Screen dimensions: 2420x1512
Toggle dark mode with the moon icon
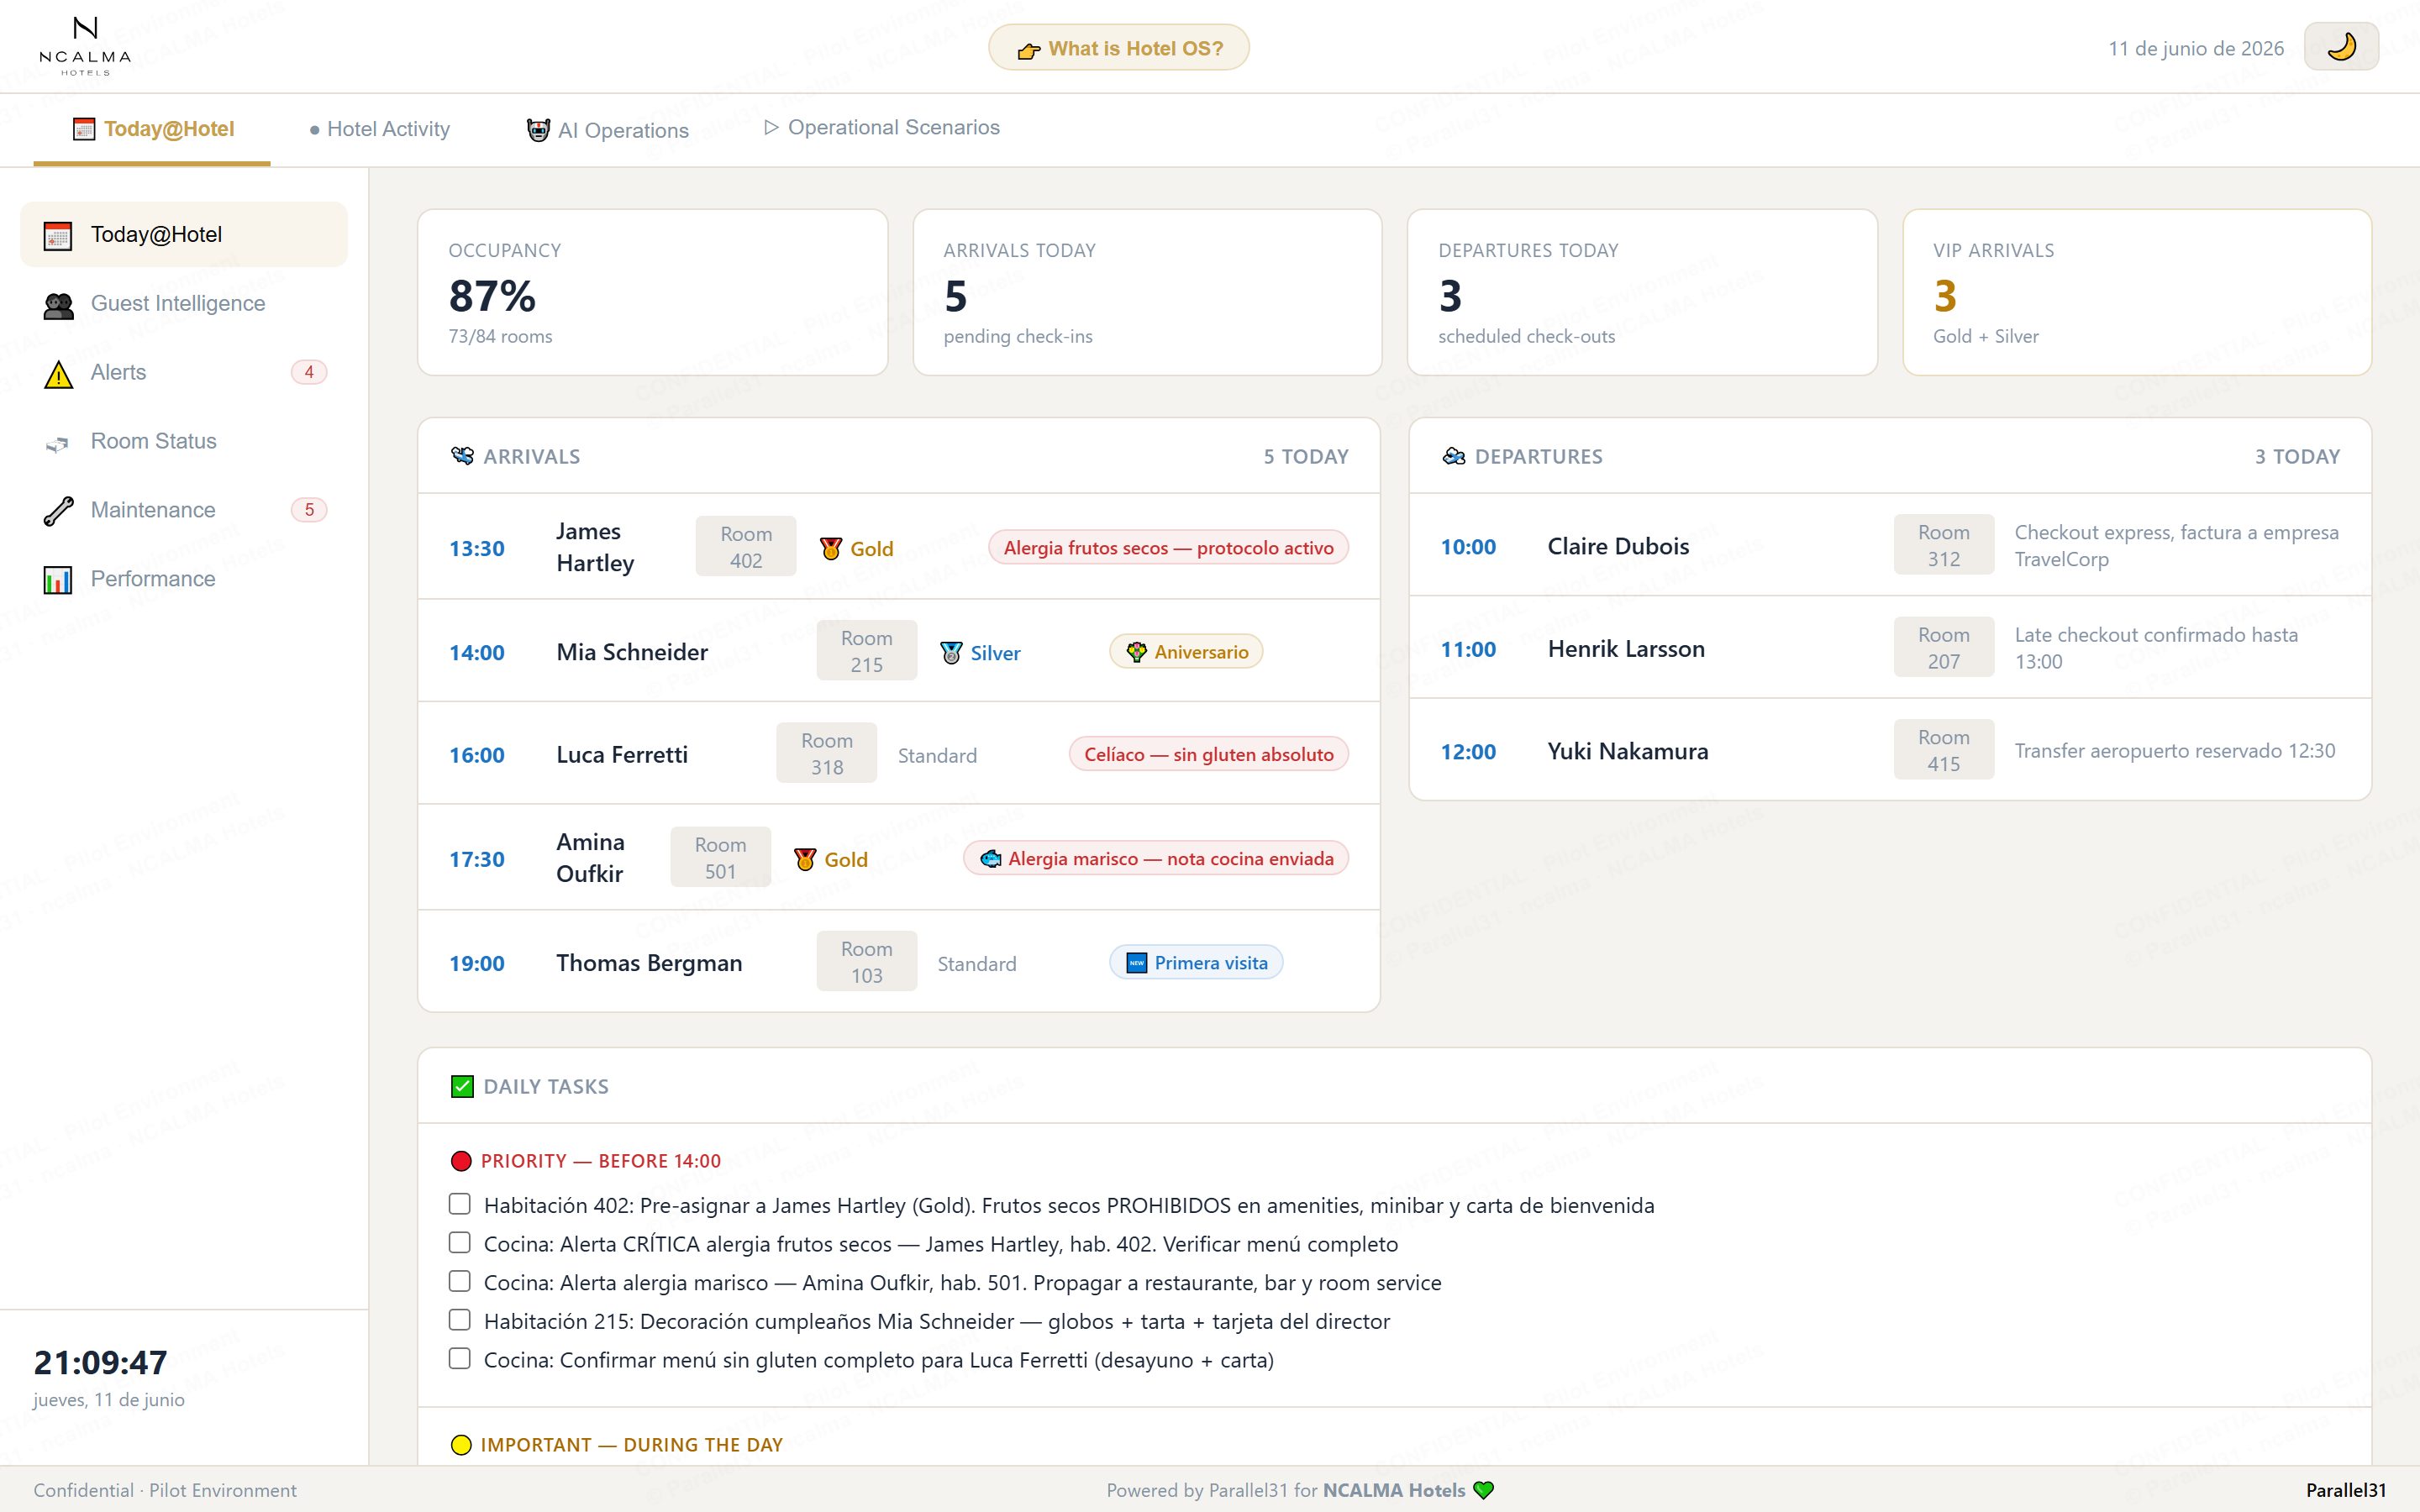tap(2341, 47)
